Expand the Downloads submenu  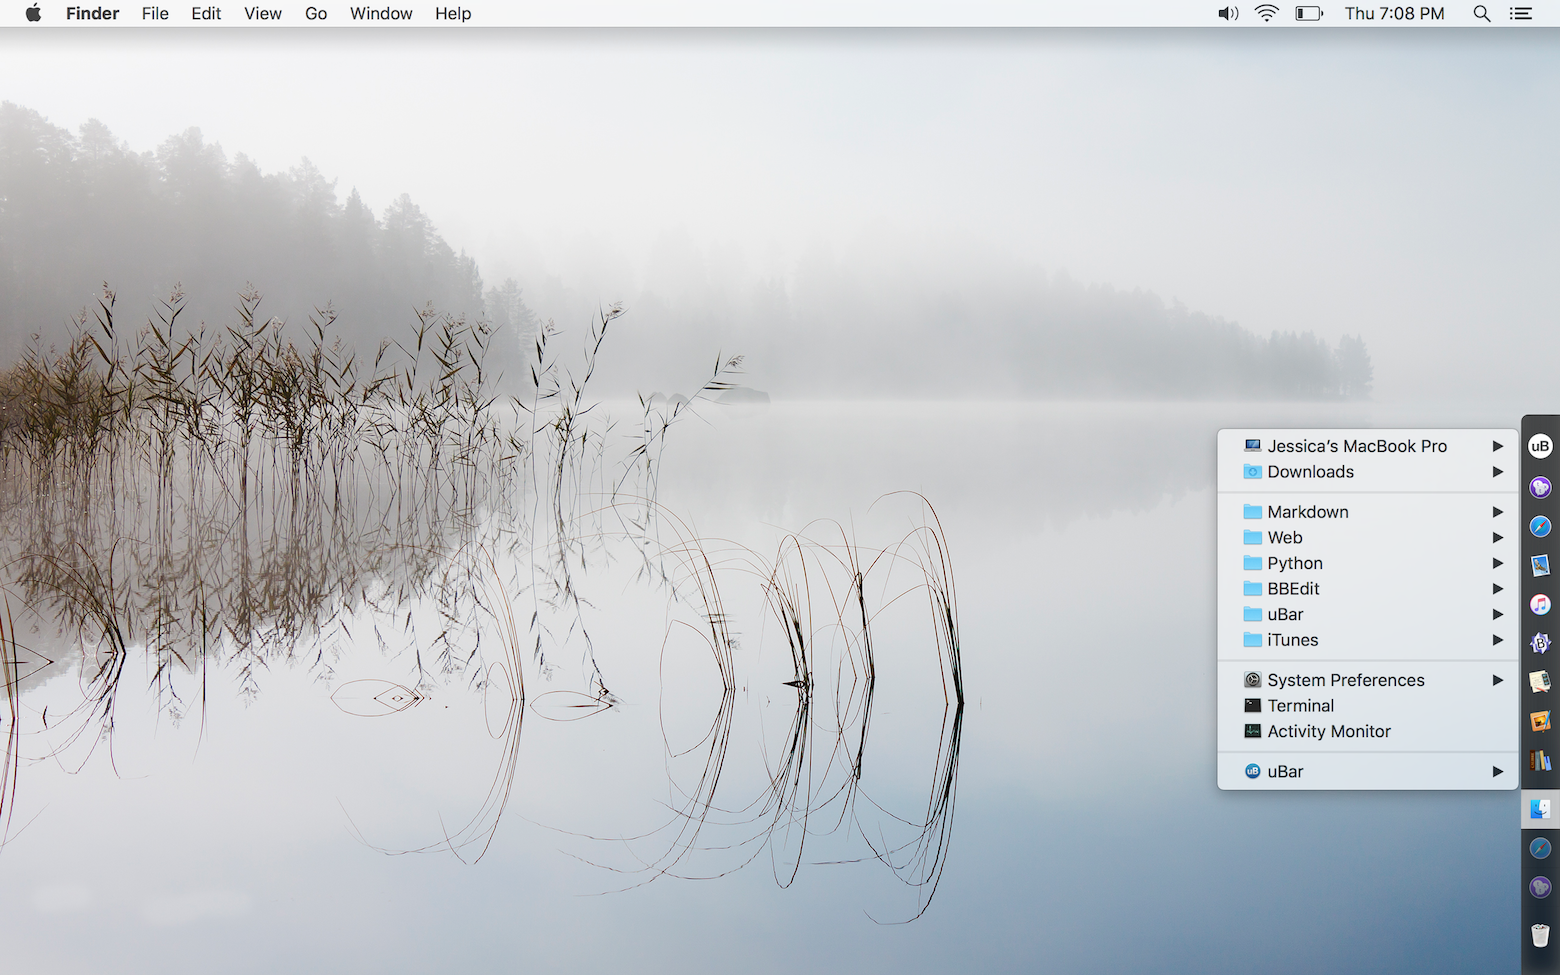click(1368, 472)
